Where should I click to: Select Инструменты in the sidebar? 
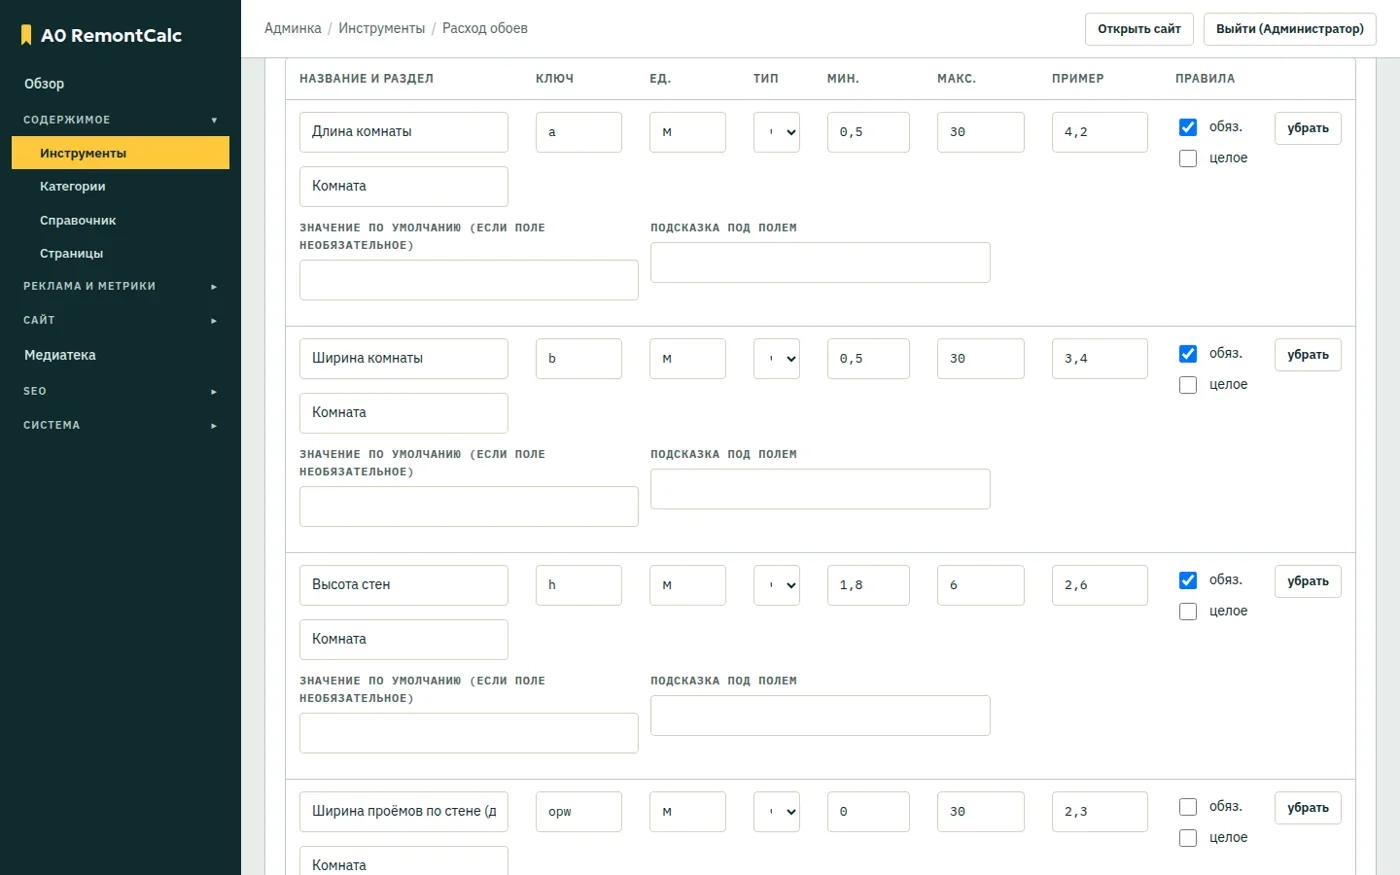(120, 153)
